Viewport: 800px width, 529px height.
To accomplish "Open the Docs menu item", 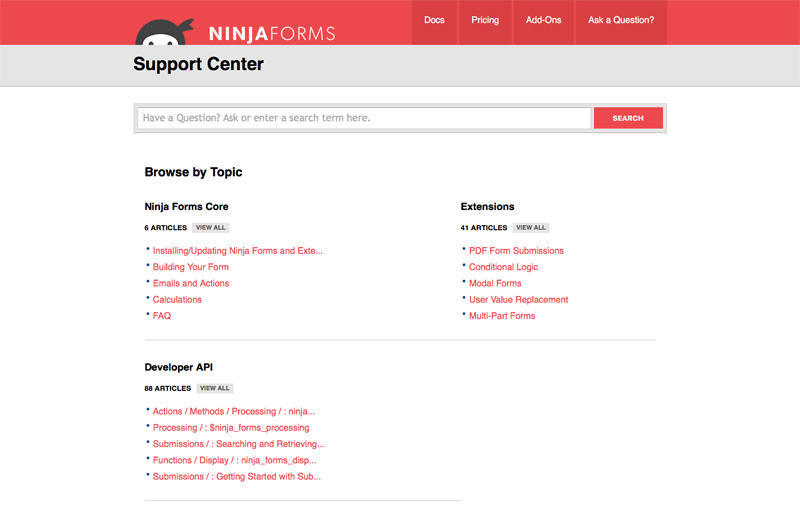I will click(434, 22).
